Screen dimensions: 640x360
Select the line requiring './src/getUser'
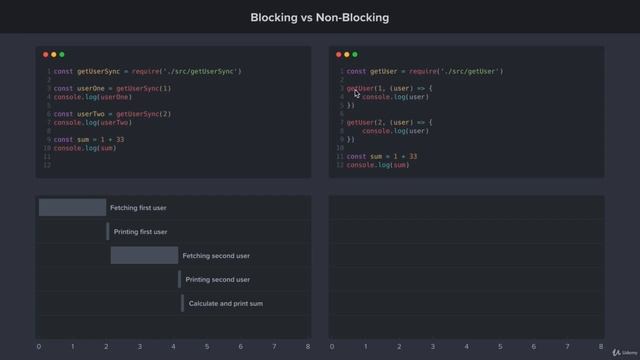tap(425, 71)
